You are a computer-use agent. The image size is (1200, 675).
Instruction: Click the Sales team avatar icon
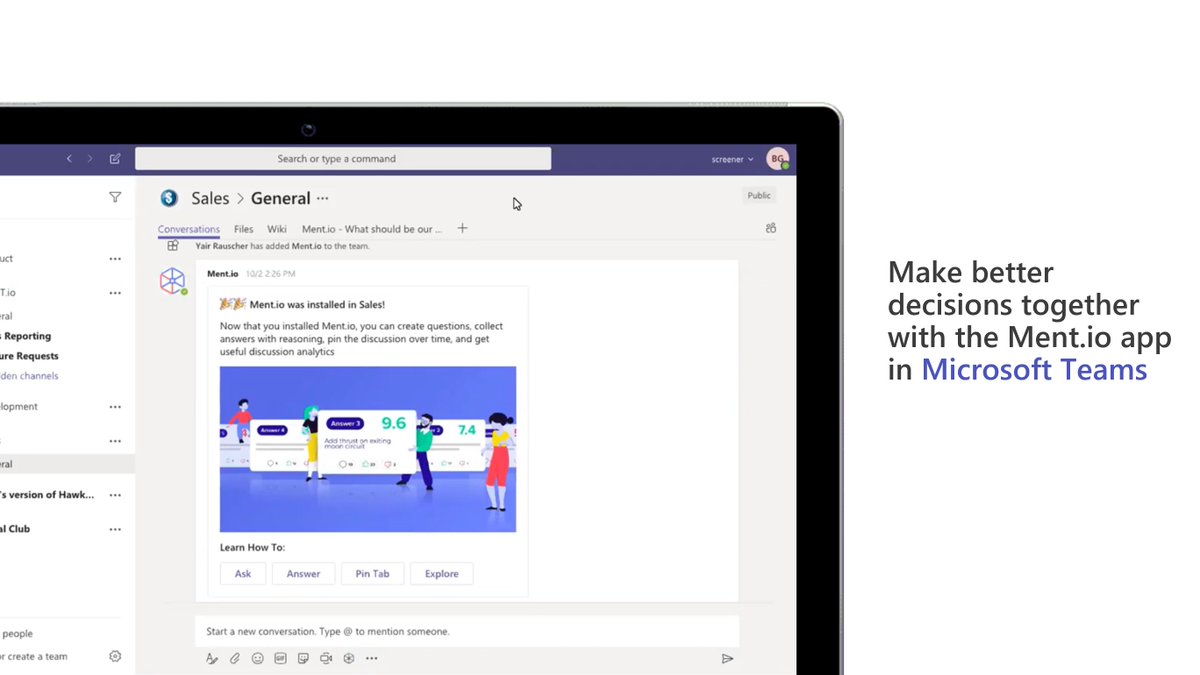point(169,198)
